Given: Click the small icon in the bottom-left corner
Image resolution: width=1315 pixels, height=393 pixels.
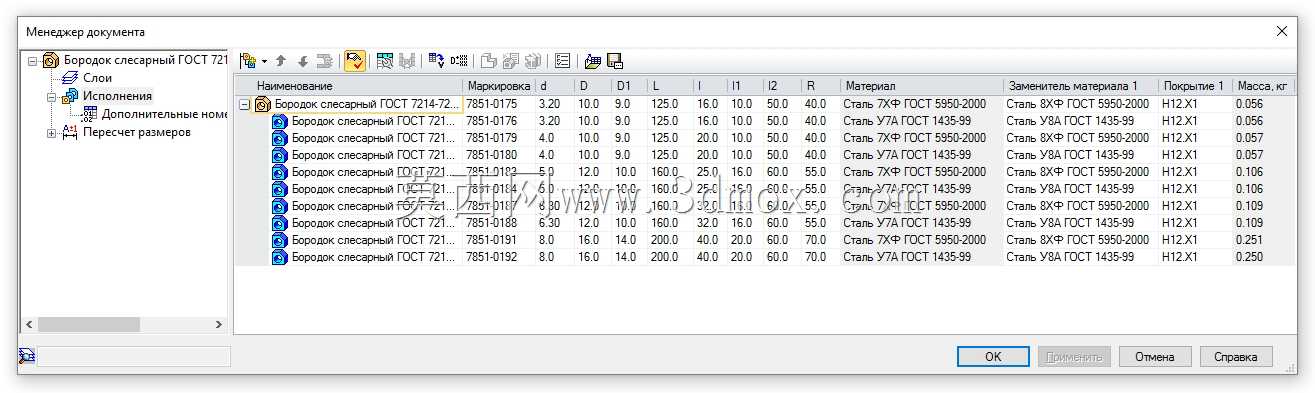Looking at the screenshot, I should click(27, 355).
